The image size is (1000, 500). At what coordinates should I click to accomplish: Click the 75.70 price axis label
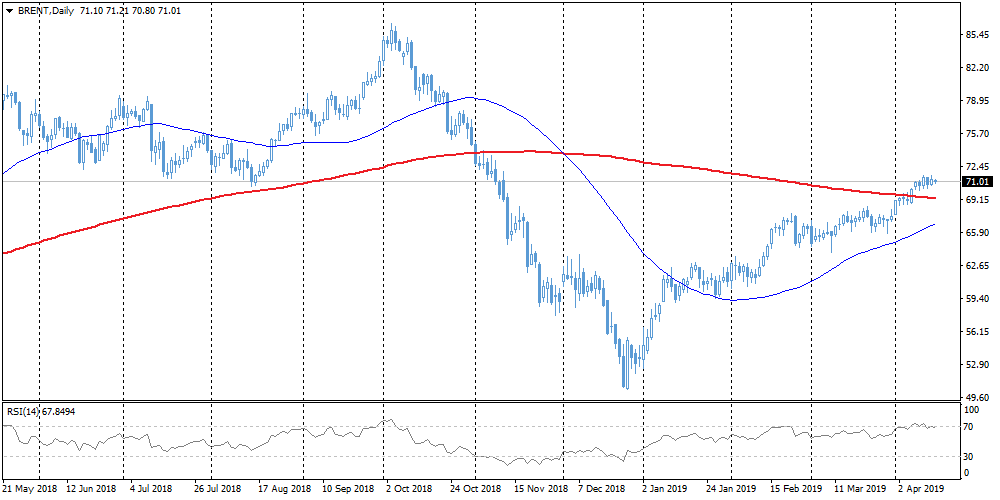coord(977,133)
